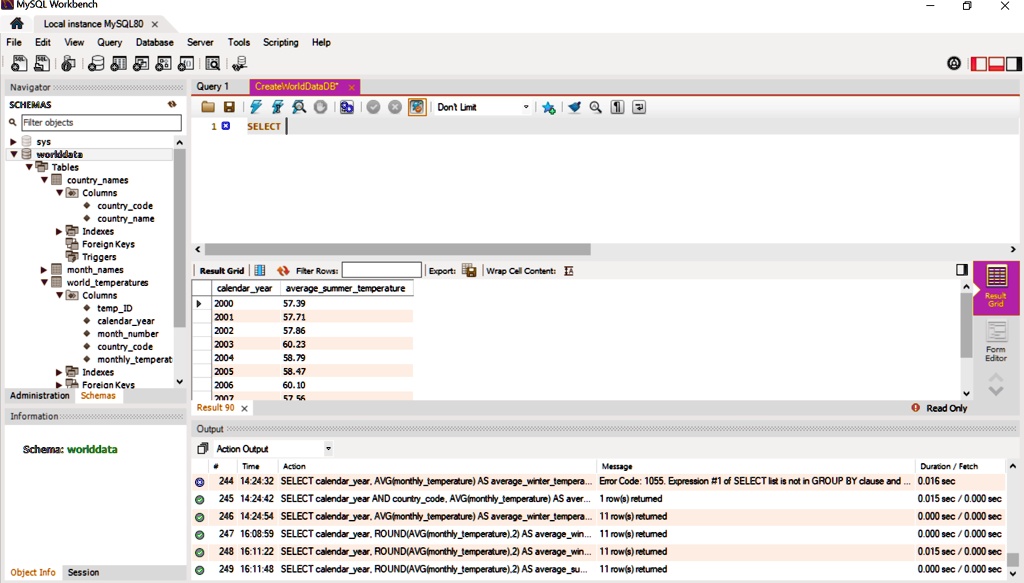This screenshot has width=1024, height=583.
Task: Click the Beautify query broom icon
Action: coord(574,107)
